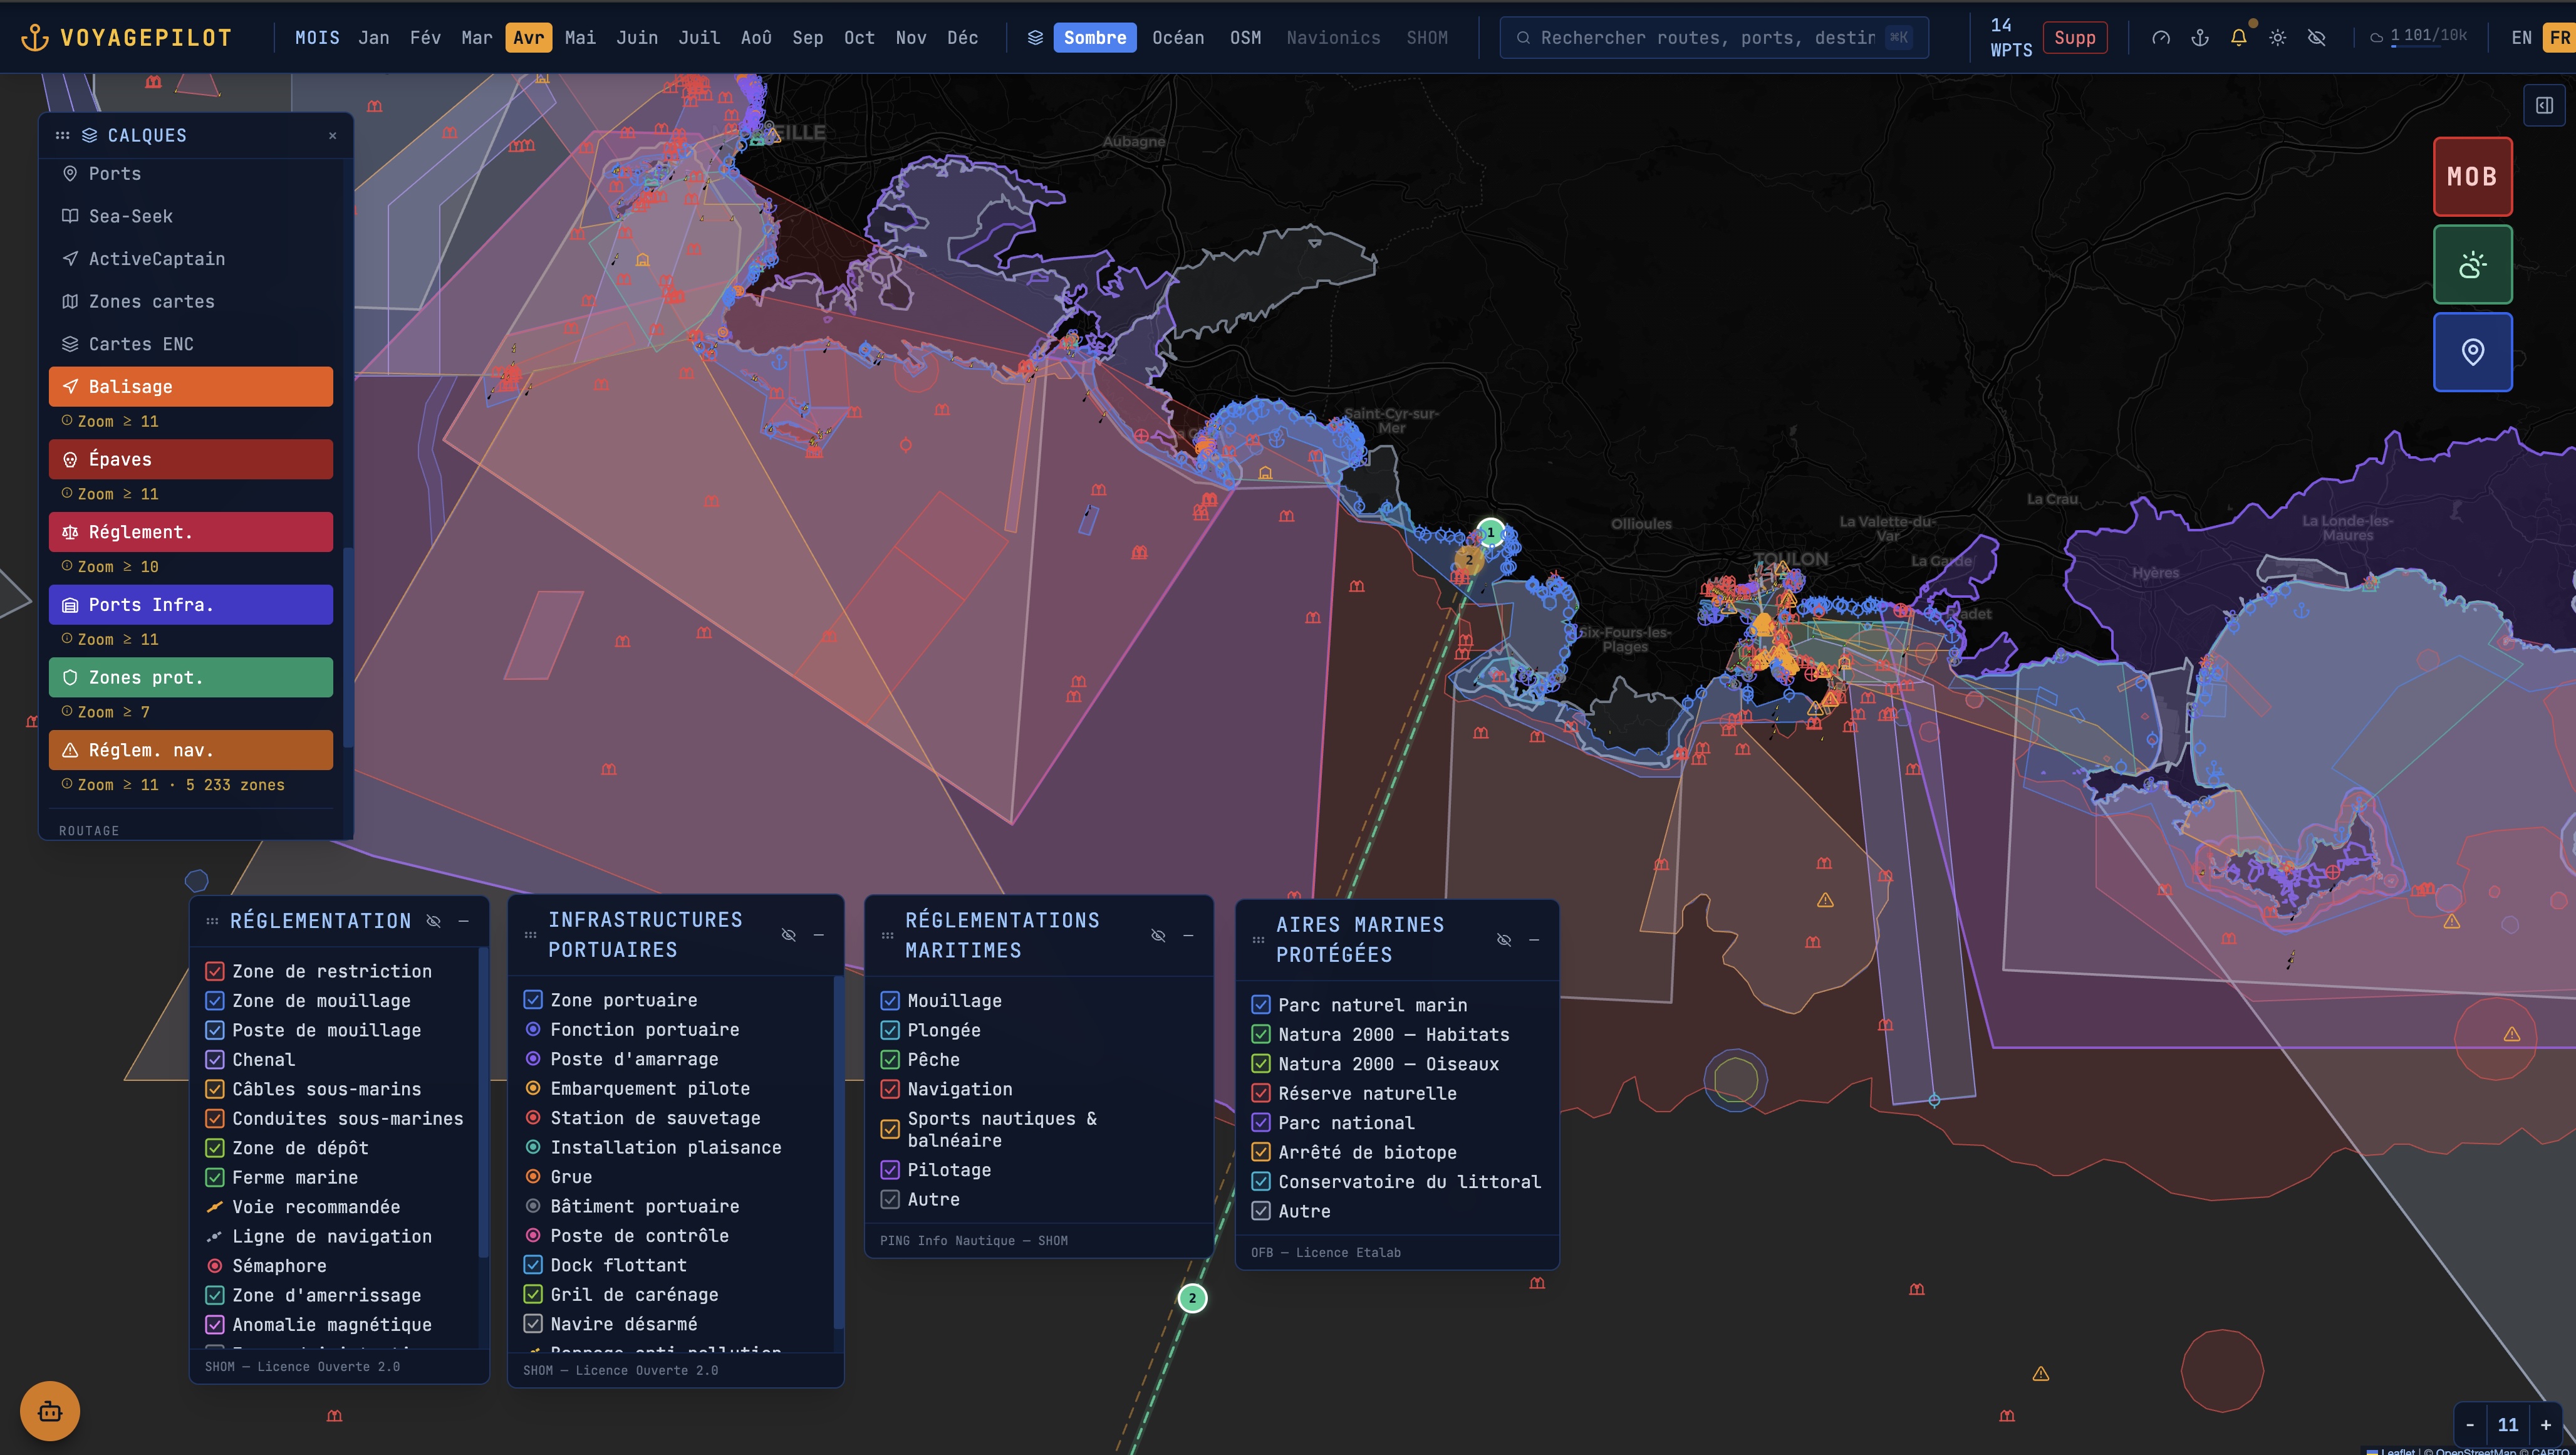Uncheck Parc national checkbox
Image resolution: width=2576 pixels, height=1455 pixels.
[1261, 1123]
